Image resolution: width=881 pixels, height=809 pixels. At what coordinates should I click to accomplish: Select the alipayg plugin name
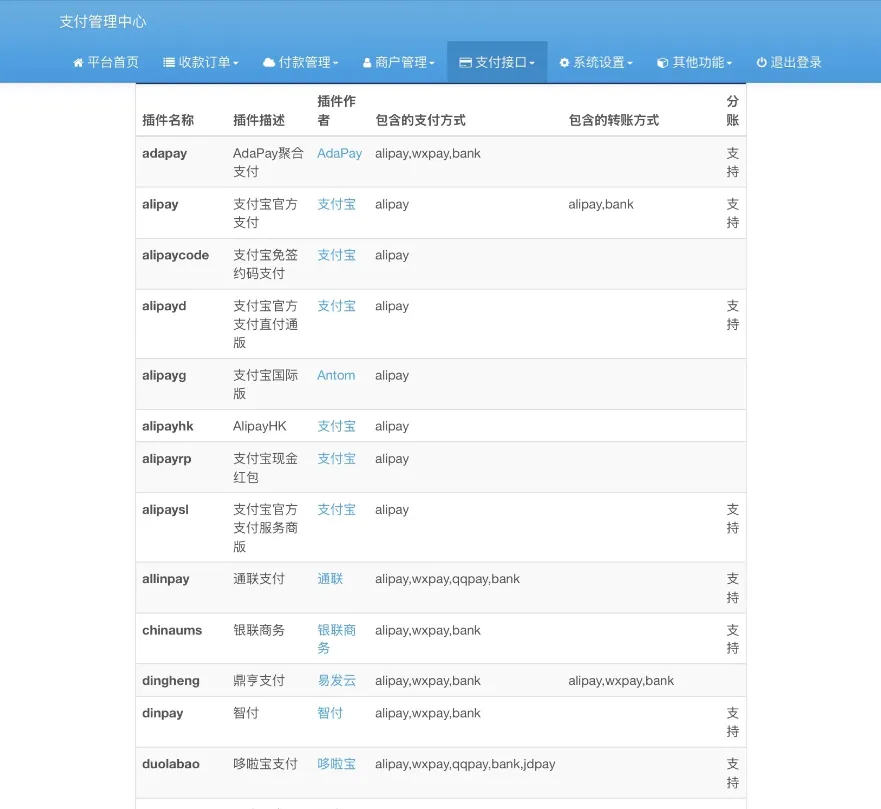pyautogui.click(x=164, y=375)
